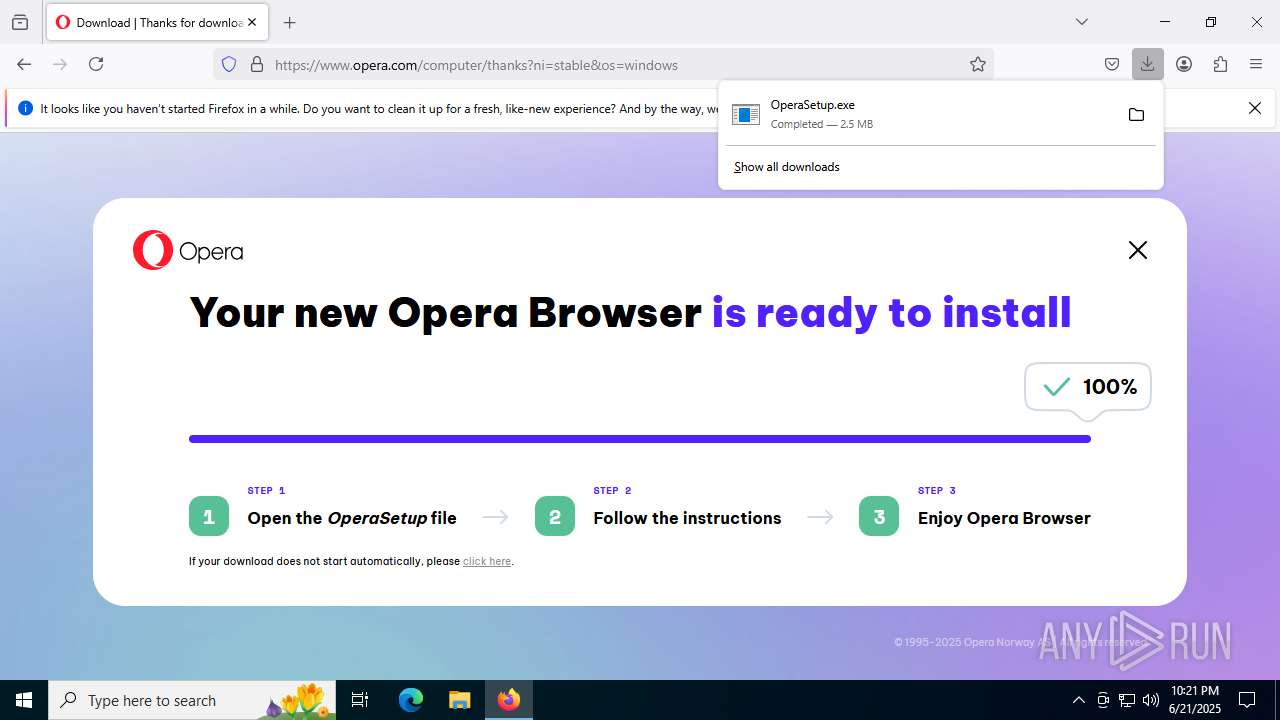Click step 1 number badge
Viewport: 1280px width, 720px height.
[209, 516]
